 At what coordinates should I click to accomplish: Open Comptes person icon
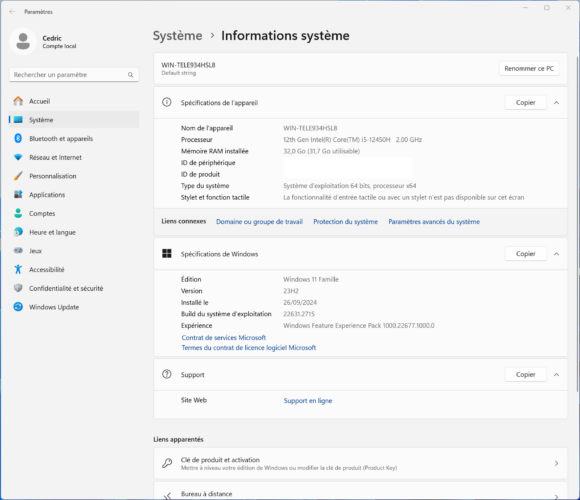tap(18, 213)
